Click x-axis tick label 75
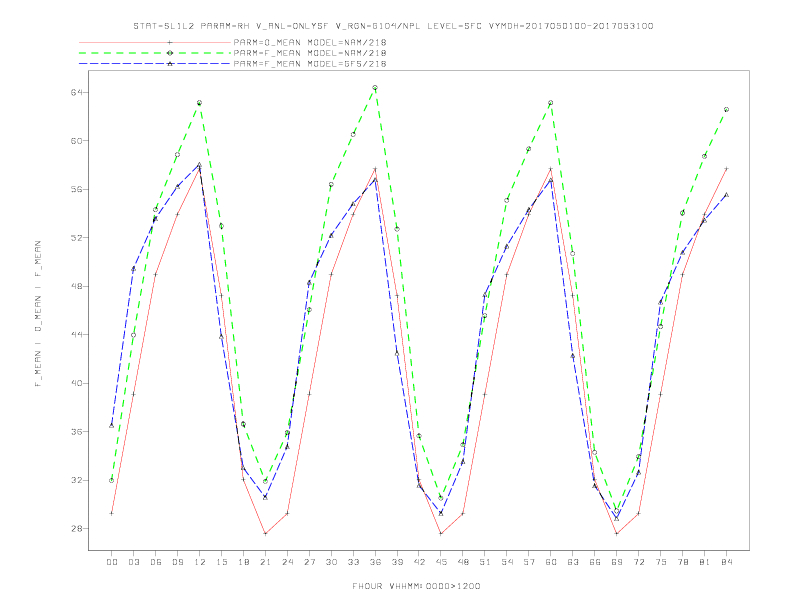Image resolution: width=792 pixels, height=612 pixels. [x=661, y=562]
